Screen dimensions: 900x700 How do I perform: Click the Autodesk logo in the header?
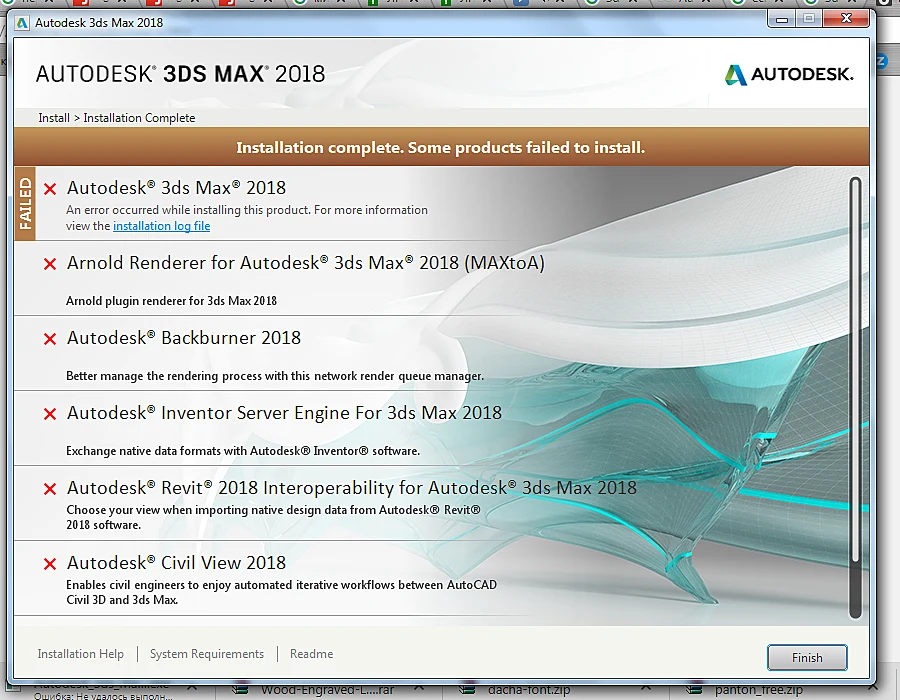(x=789, y=75)
